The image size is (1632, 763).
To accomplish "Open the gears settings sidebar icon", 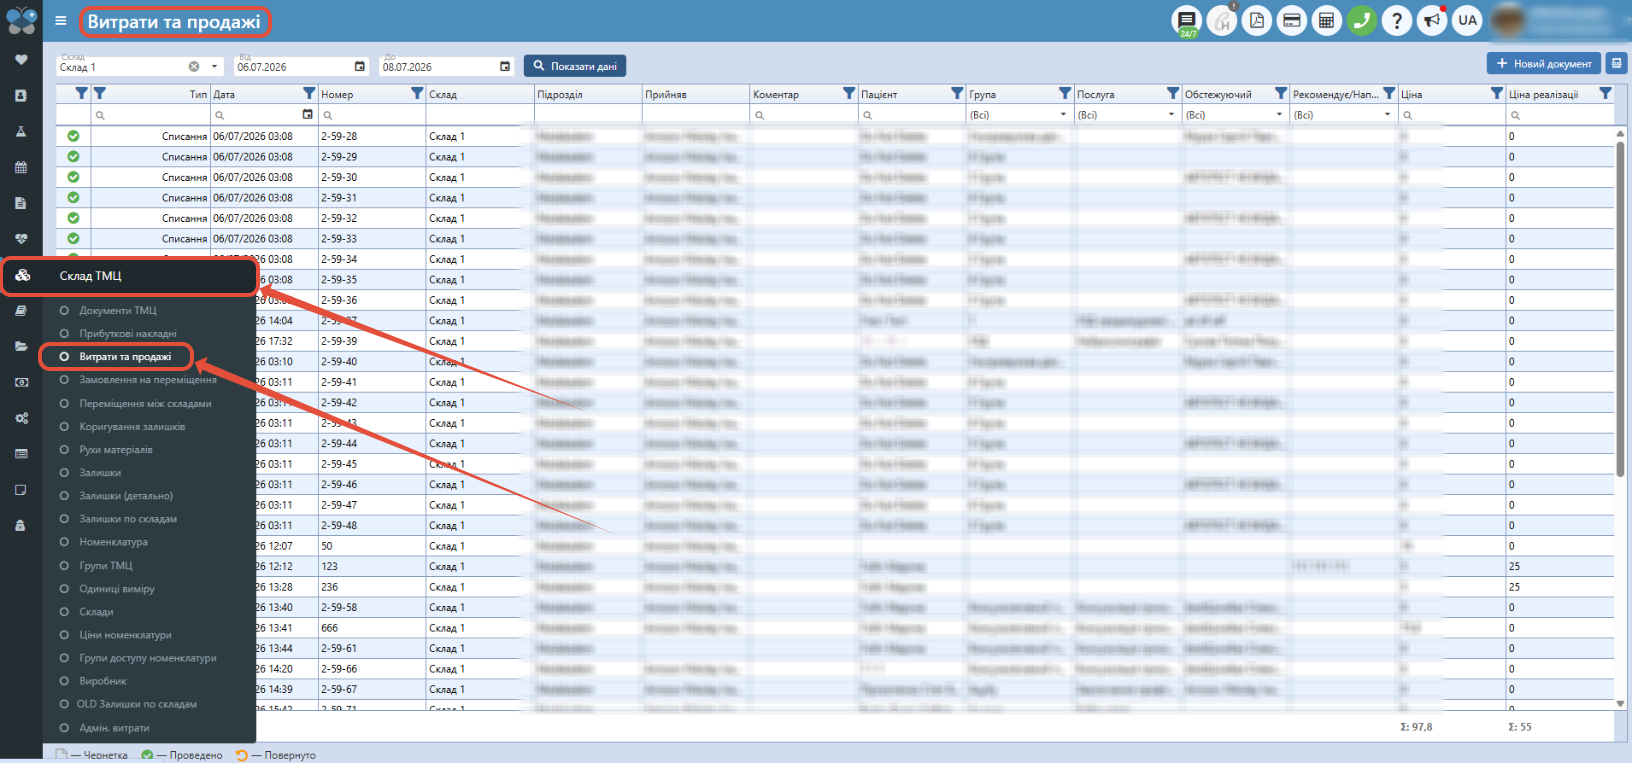I will (x=21, y=418).
